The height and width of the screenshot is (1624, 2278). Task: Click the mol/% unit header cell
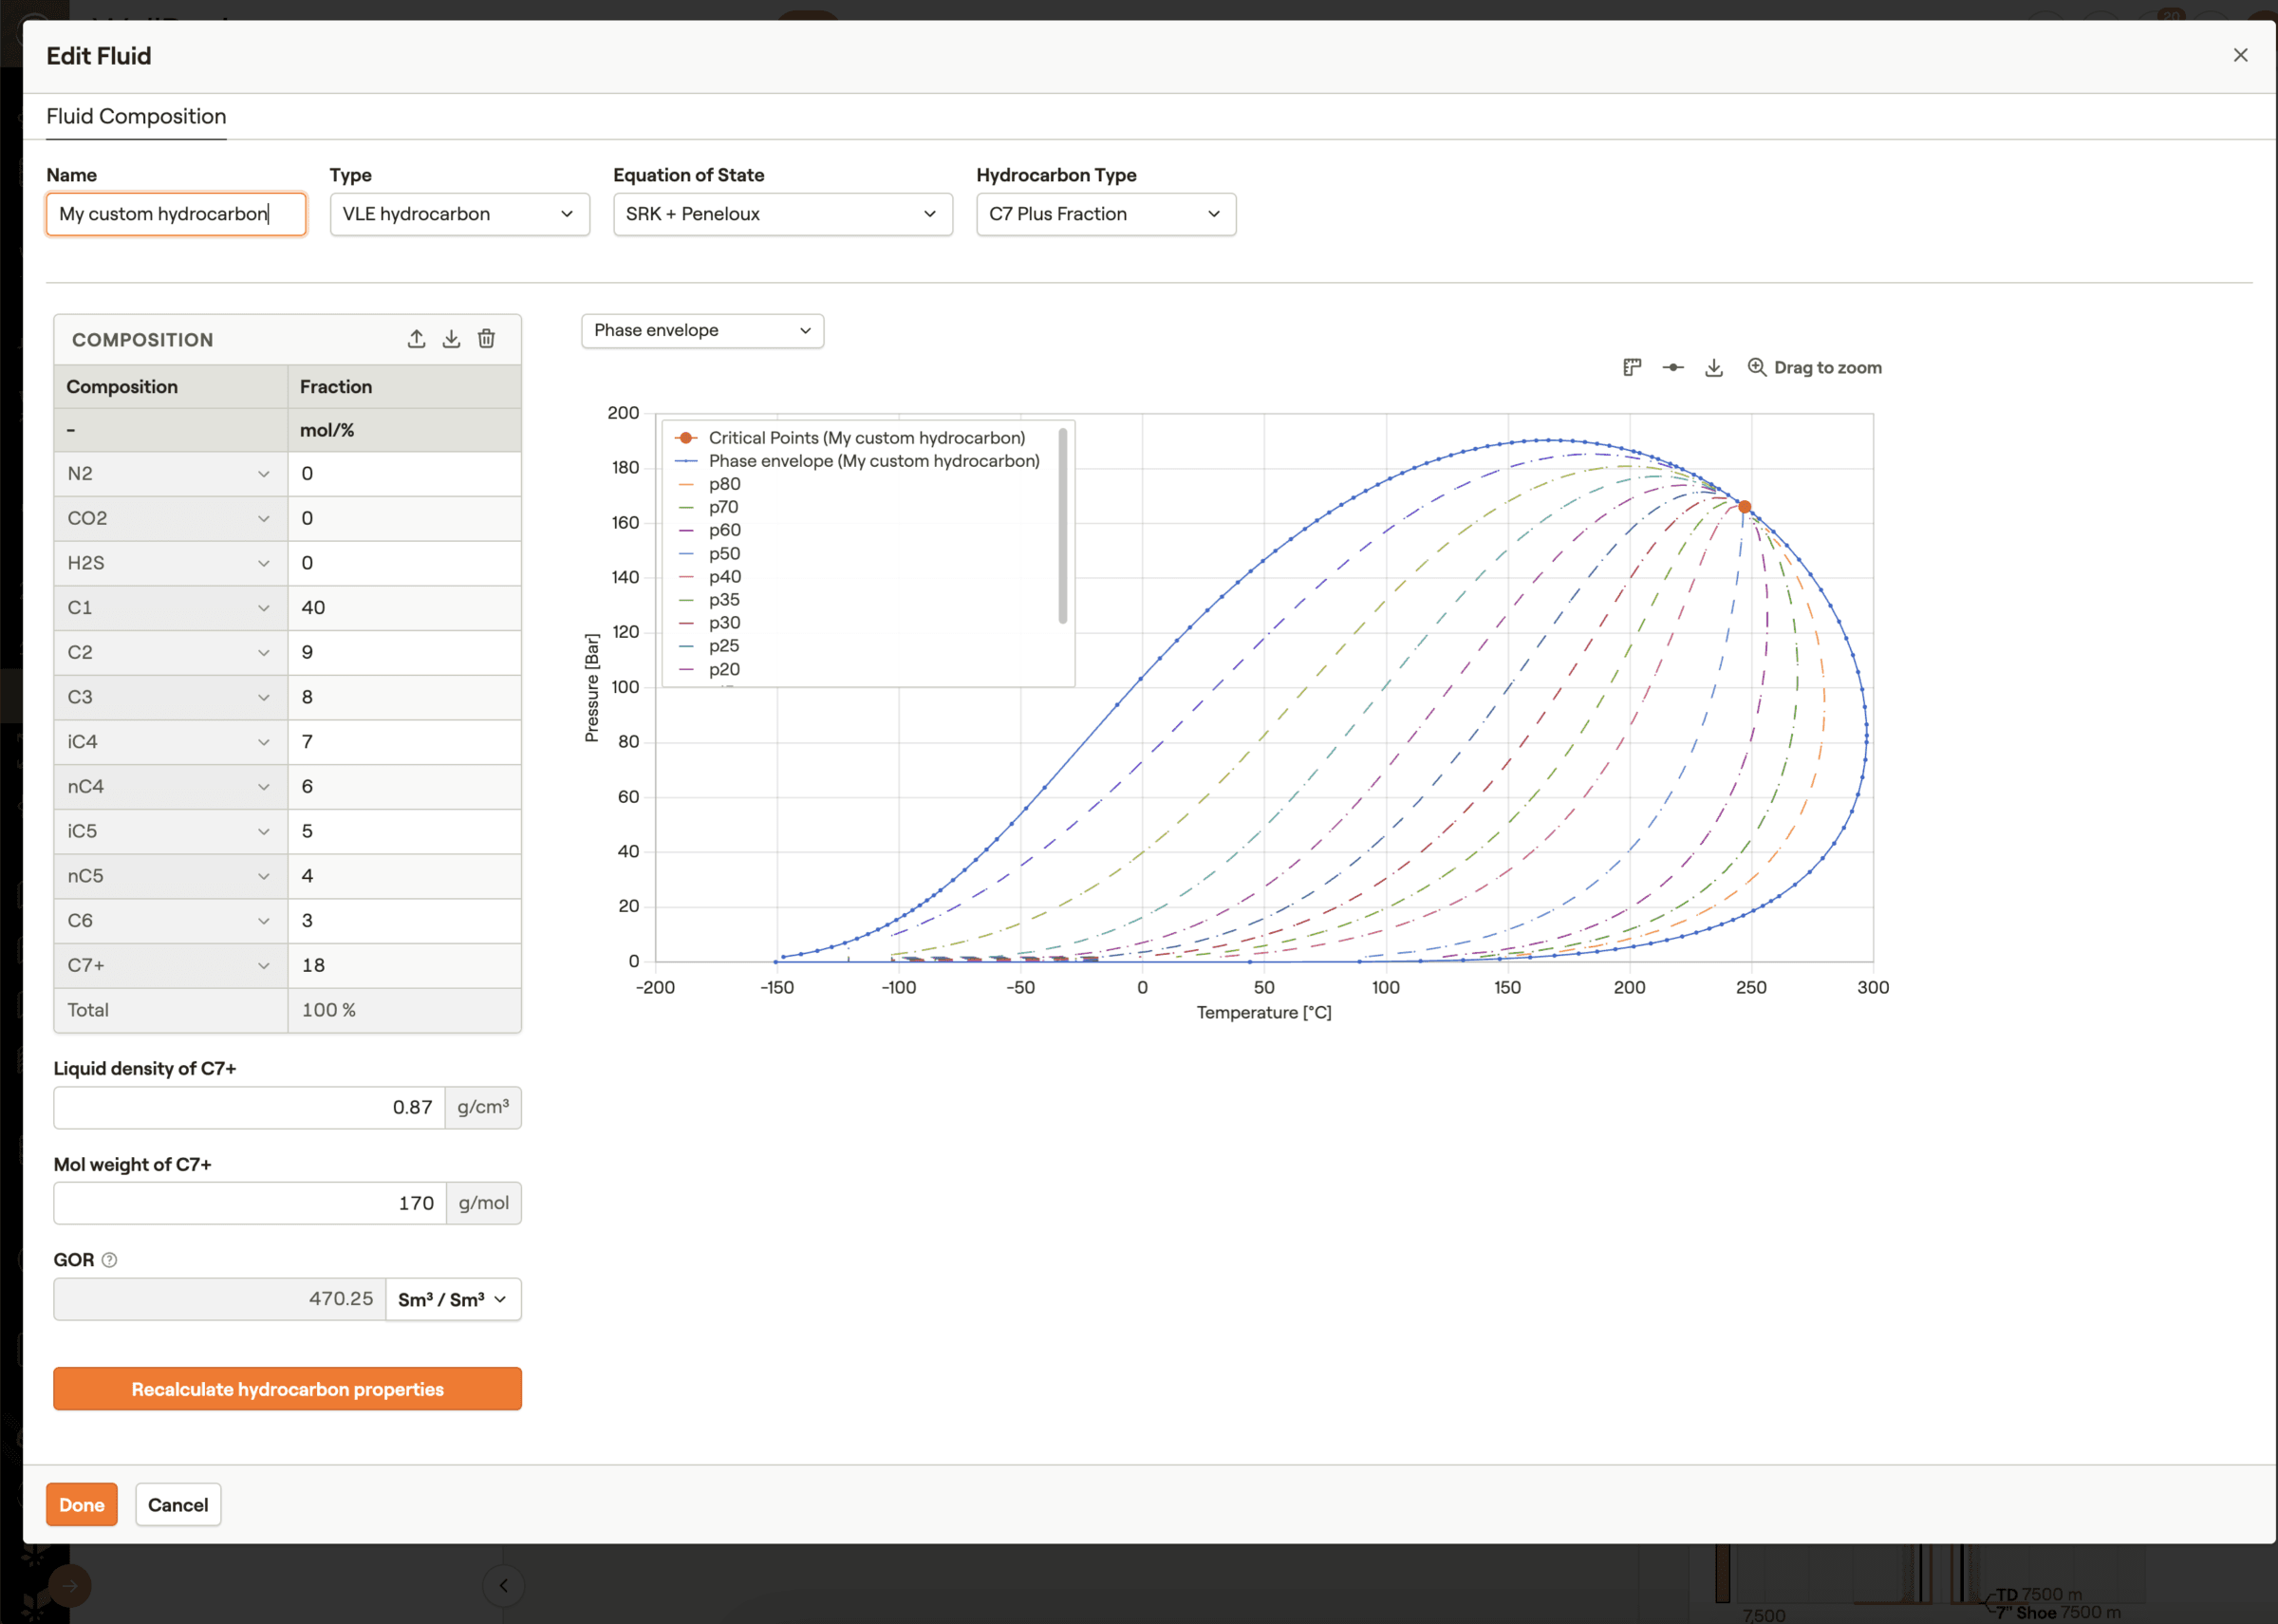(405, 430)
